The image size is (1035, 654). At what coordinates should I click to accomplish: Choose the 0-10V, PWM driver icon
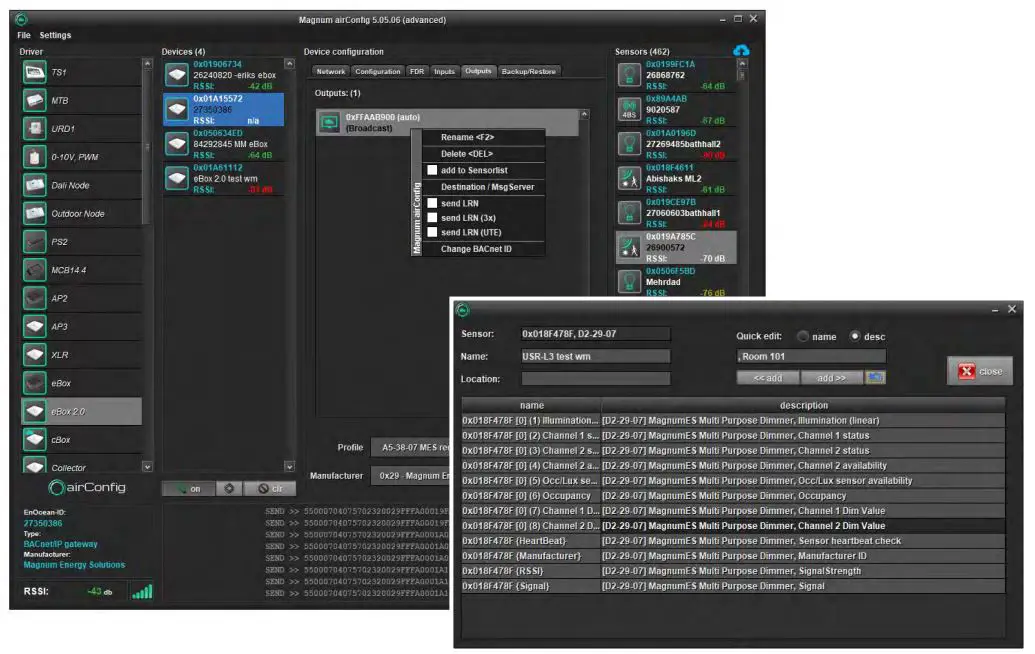point(34,157)
